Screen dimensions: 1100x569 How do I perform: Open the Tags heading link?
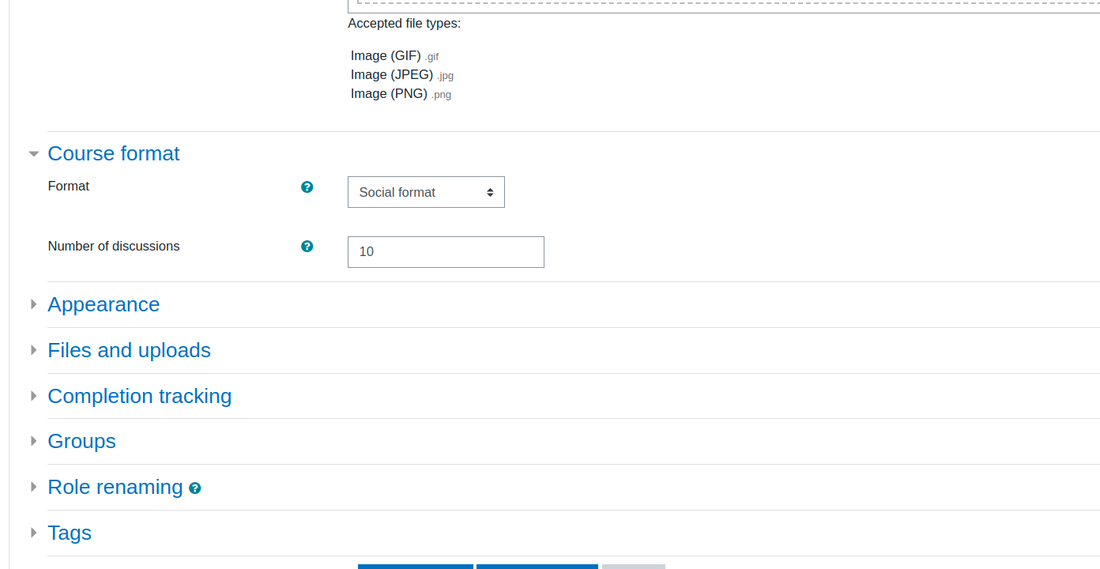(x=69, y=533)
